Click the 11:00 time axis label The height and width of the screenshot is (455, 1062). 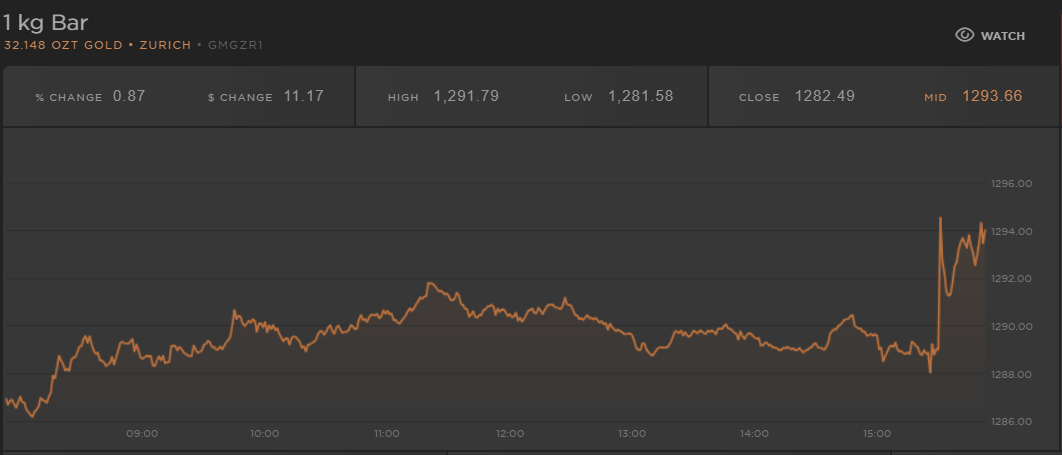coord(387,434)
